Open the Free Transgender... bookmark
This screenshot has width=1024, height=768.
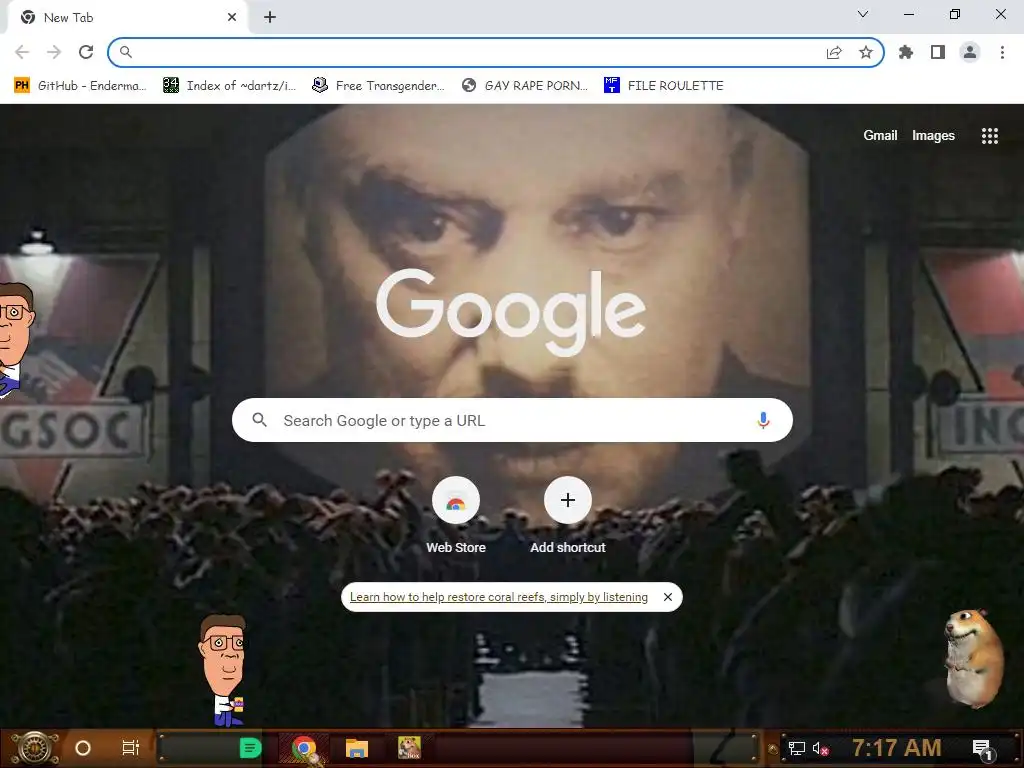379,86
